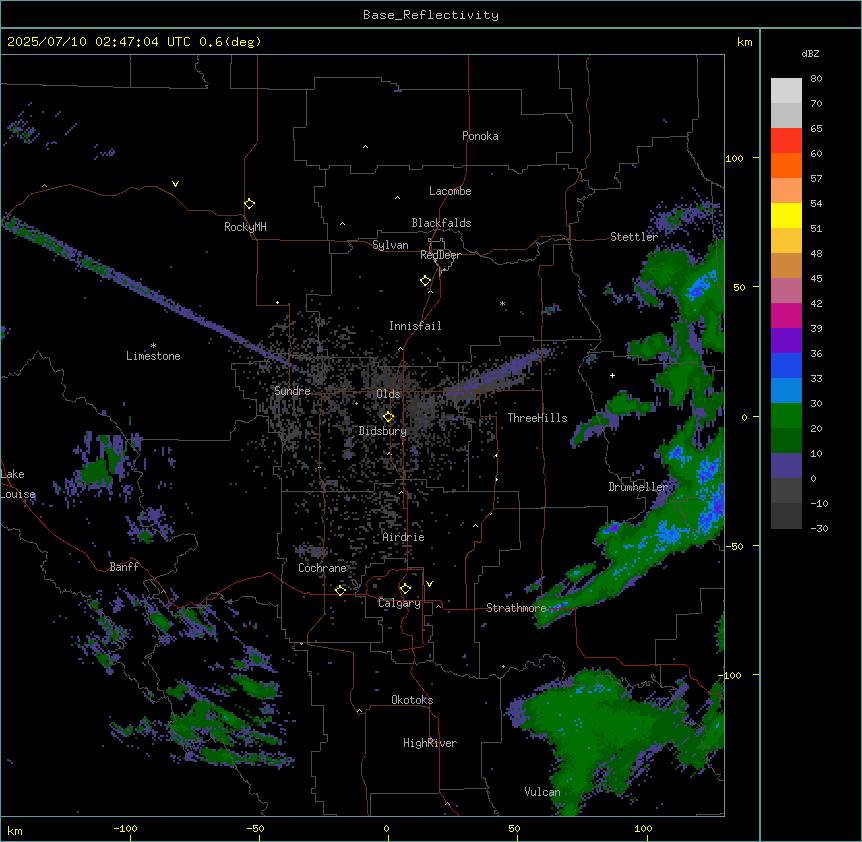This screenshot has height=842, width=862.
Task: Pick the slate 0-10 dBZ legend swatch
Action: point(786,466)
